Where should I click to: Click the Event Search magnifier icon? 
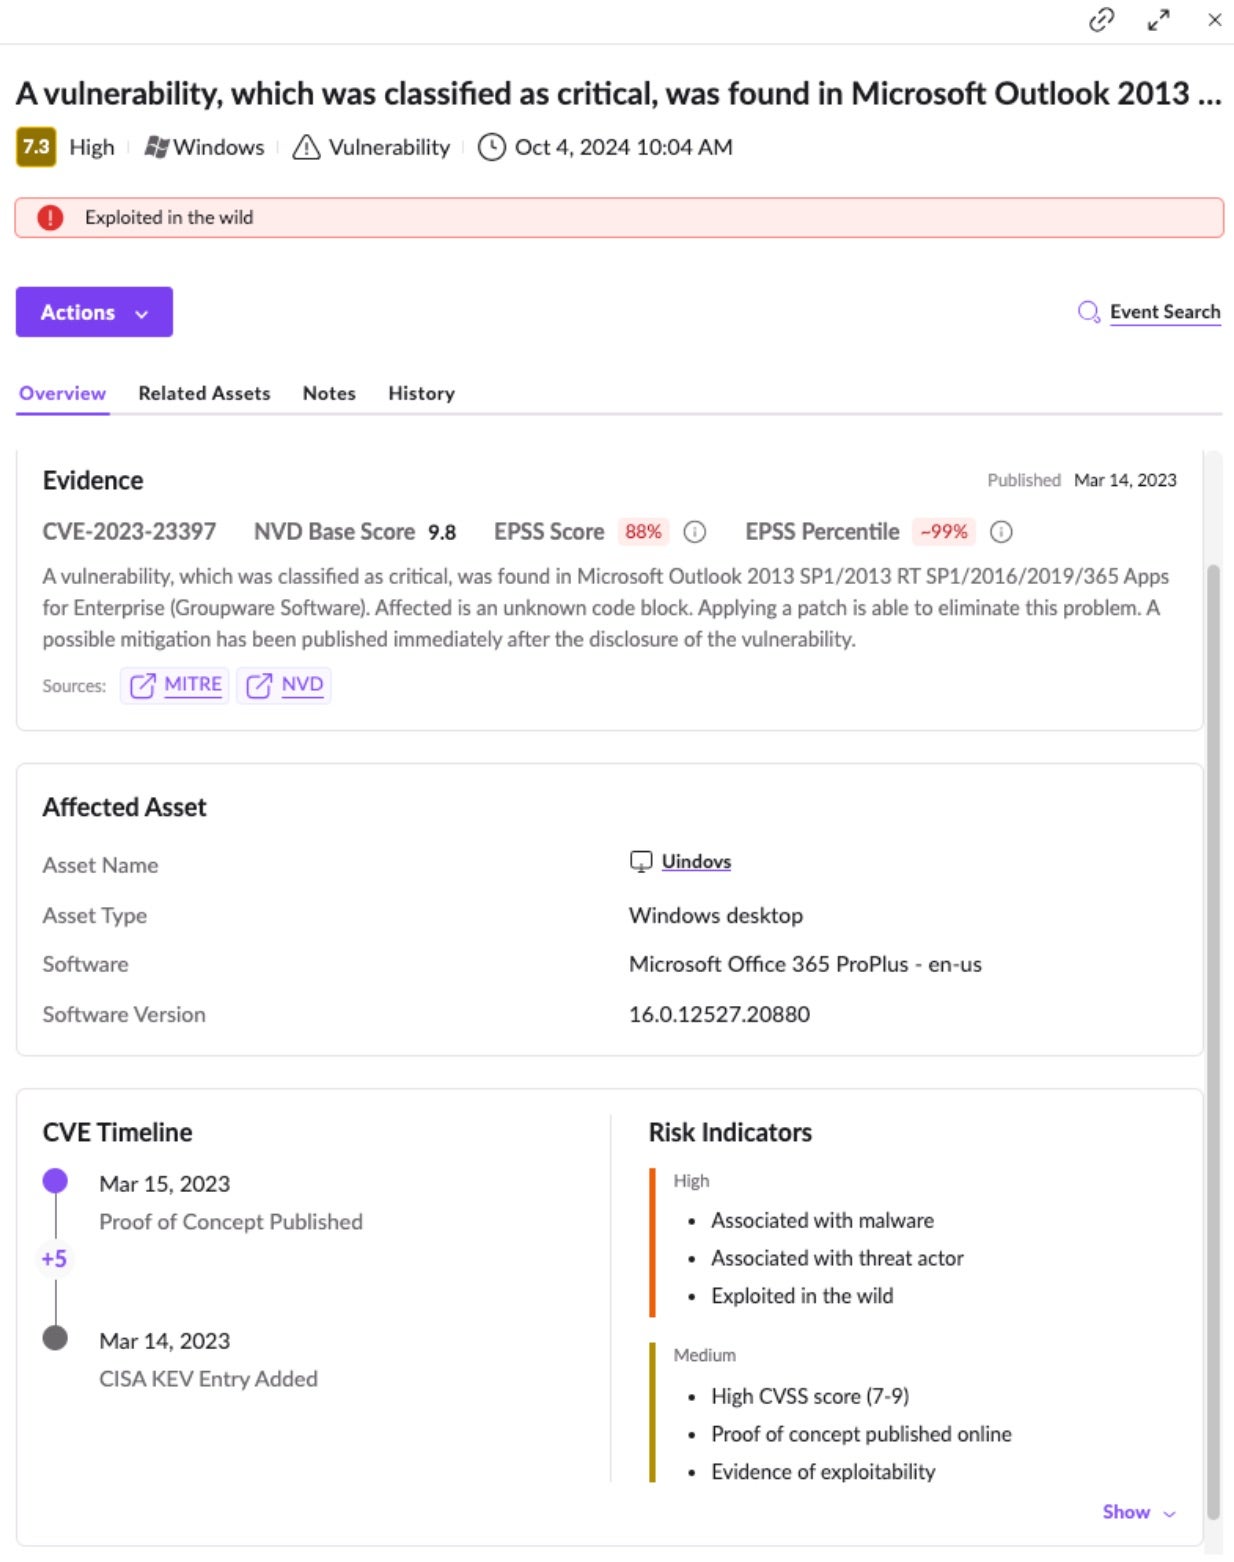click(x=1088, y=312)
